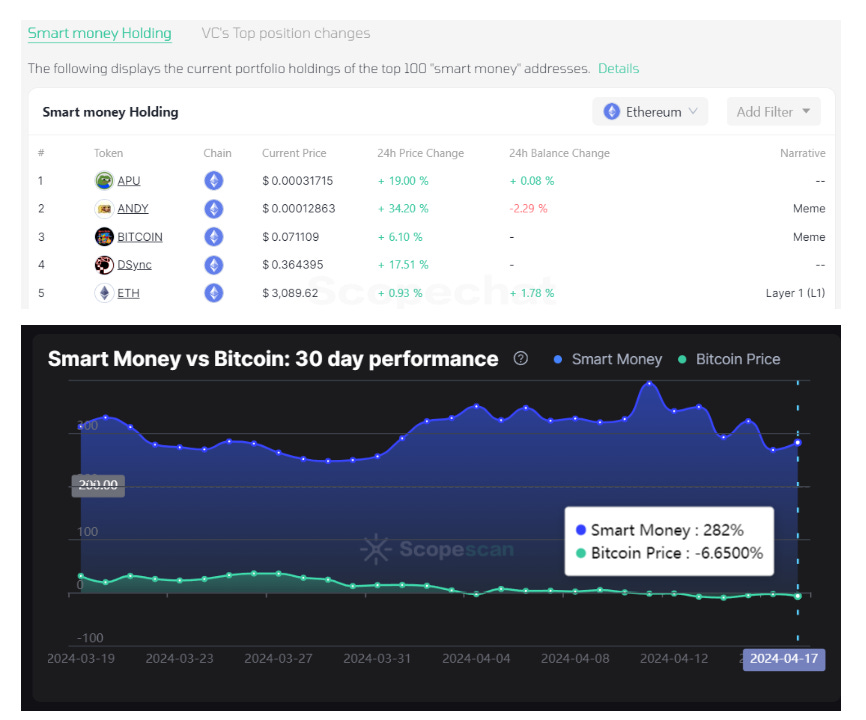Click the + 17.51 % price change
Screen dimensions: 866x720
pyautogui.click(x=403, y=265)
